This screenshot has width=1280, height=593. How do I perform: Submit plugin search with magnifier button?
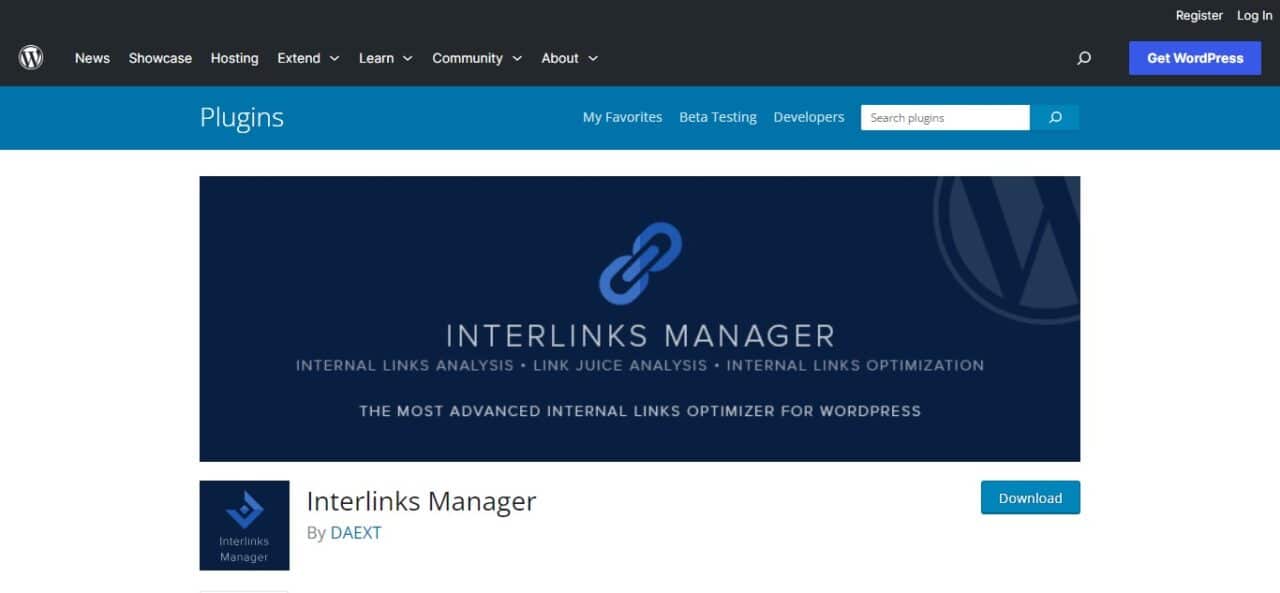pyautogui.click(x=1055, y=117)
